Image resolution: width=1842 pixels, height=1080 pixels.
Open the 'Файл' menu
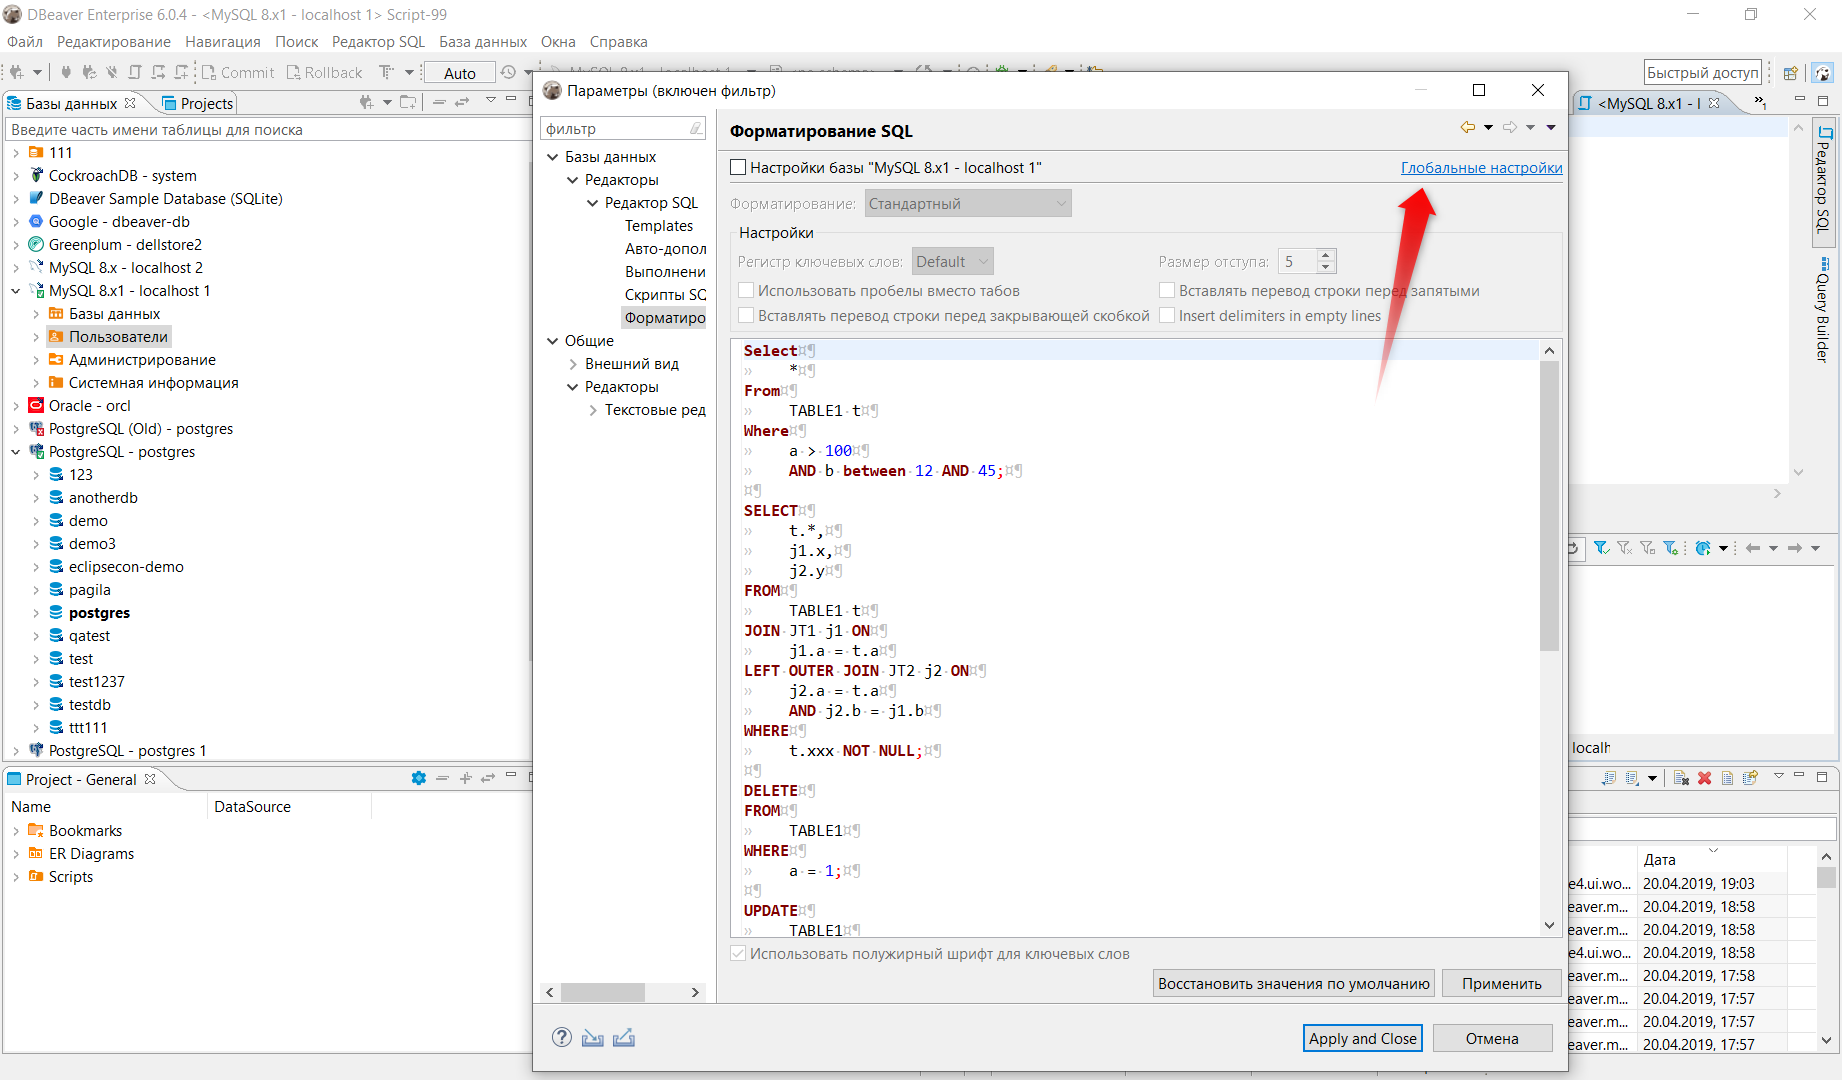25,42
